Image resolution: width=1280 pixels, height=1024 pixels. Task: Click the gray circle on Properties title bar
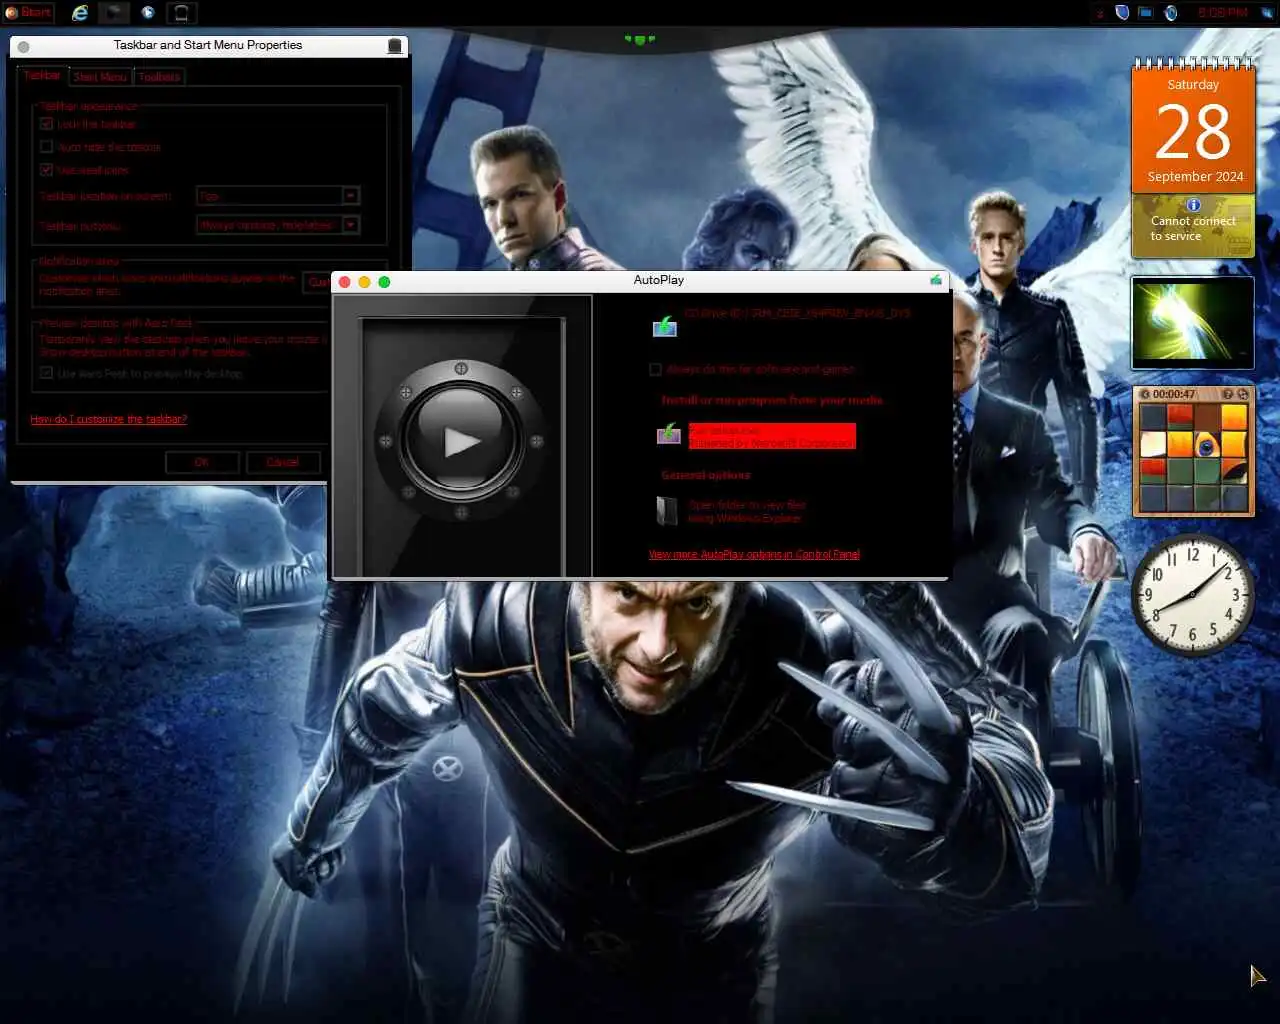click(23, 46)
